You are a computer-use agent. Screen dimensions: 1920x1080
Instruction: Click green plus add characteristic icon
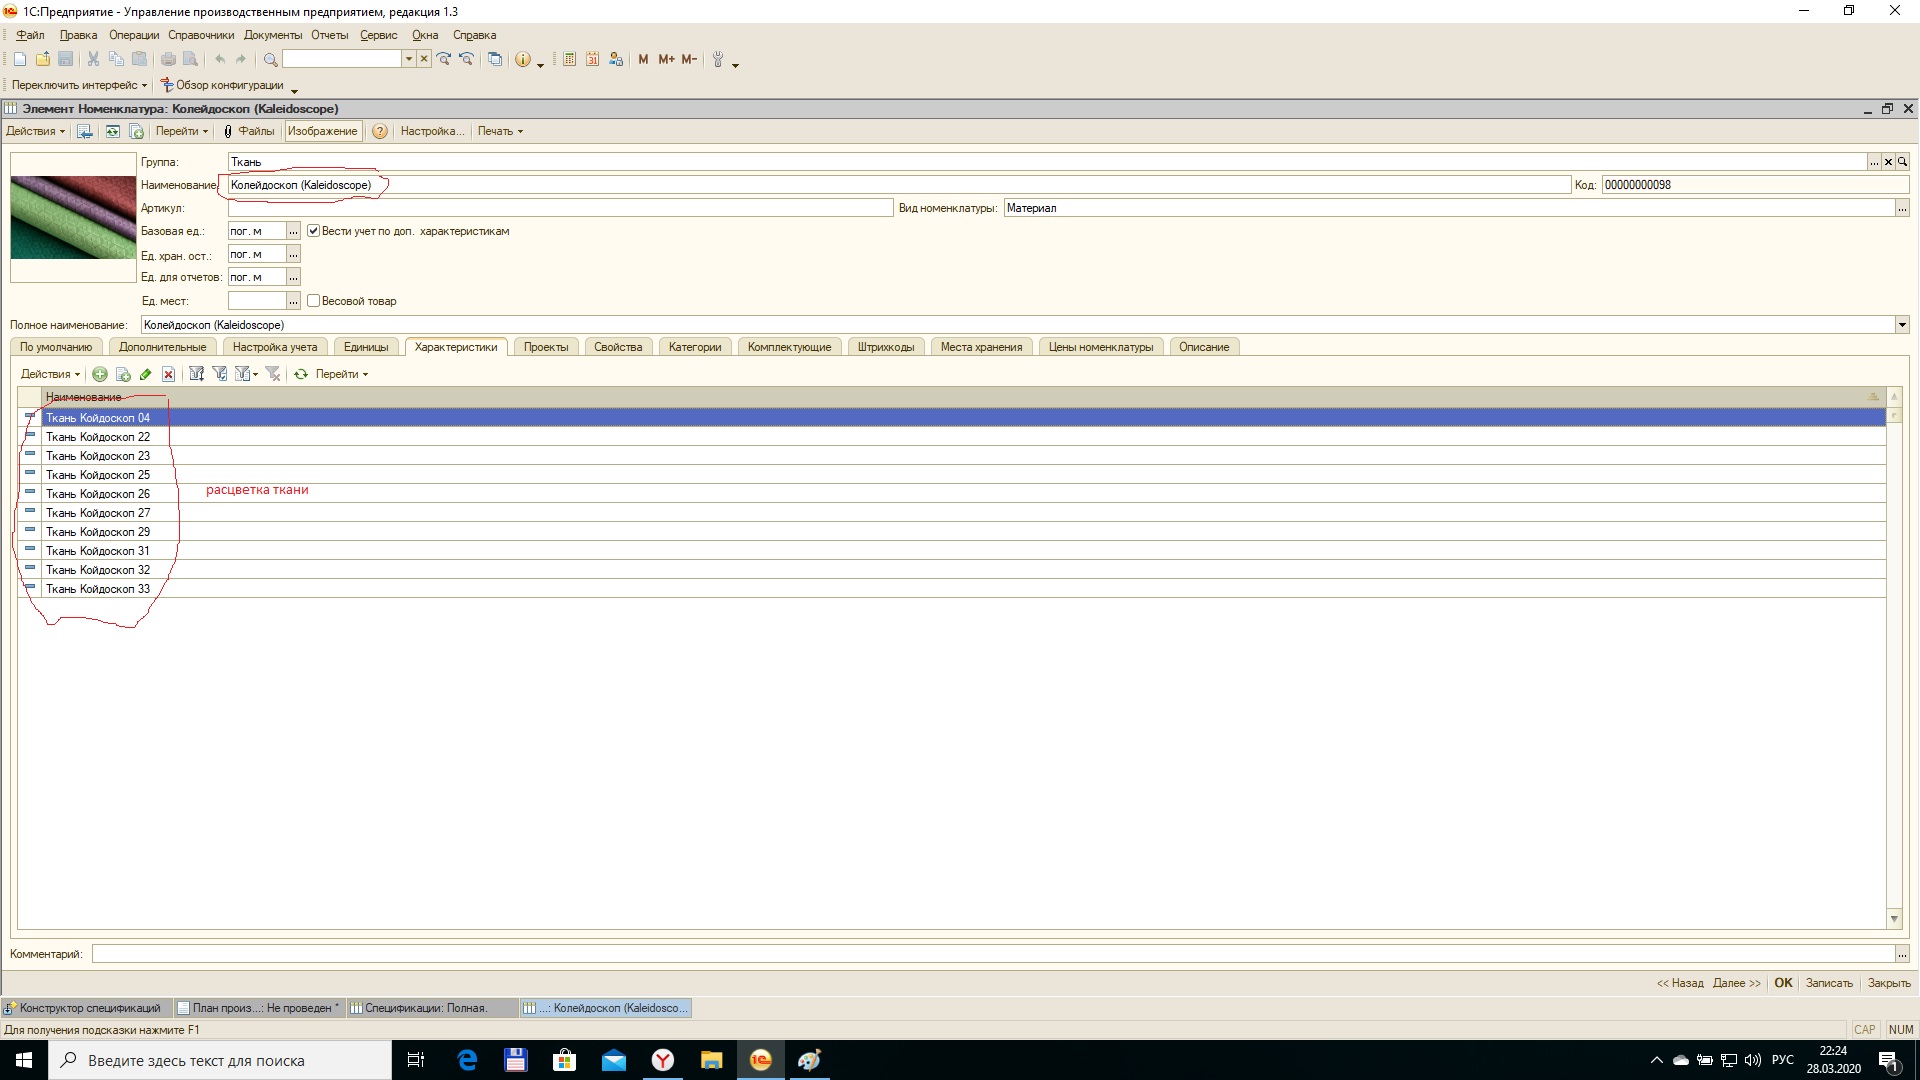pyautogui.click(x=100, y=374)
